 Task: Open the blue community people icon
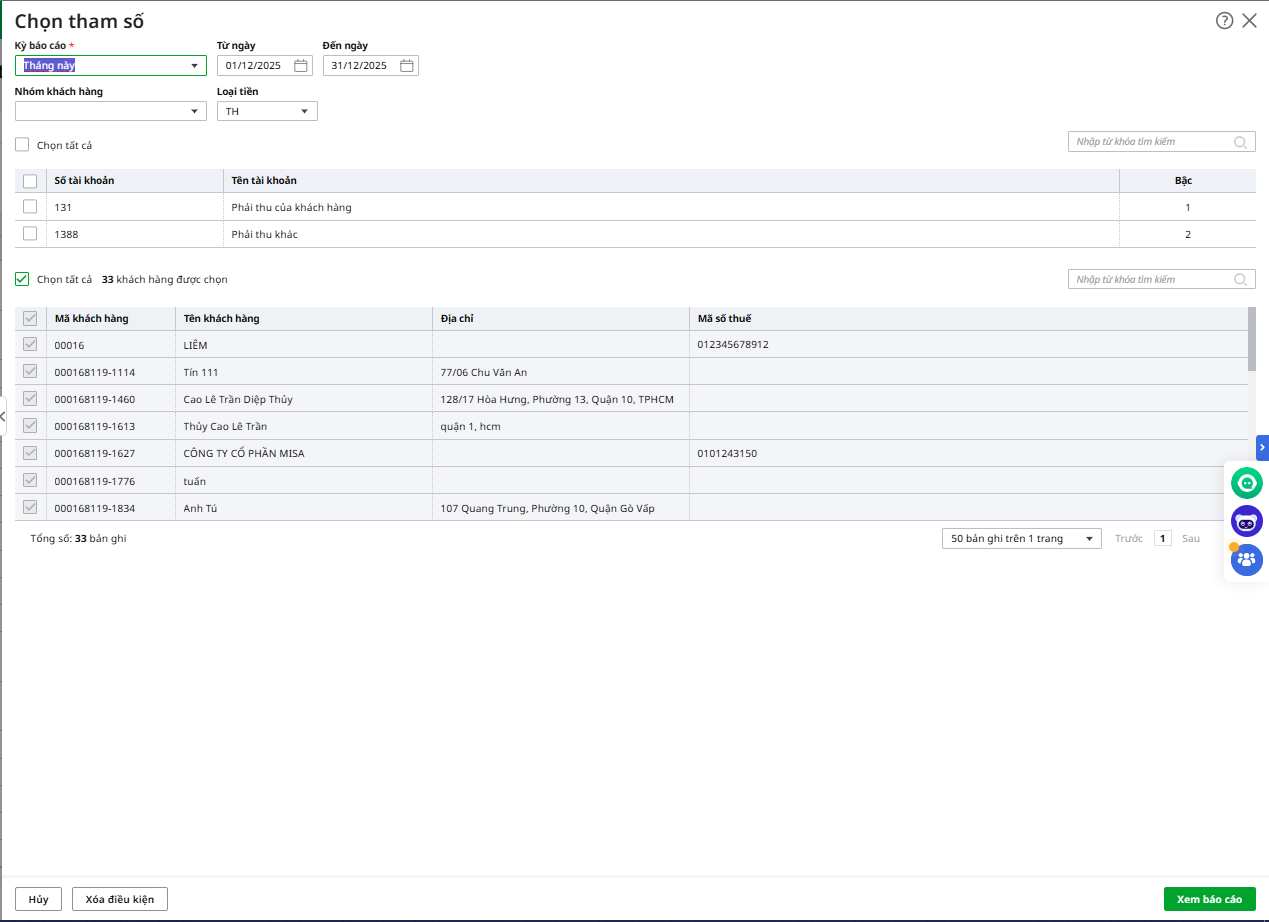point(1246,559)
